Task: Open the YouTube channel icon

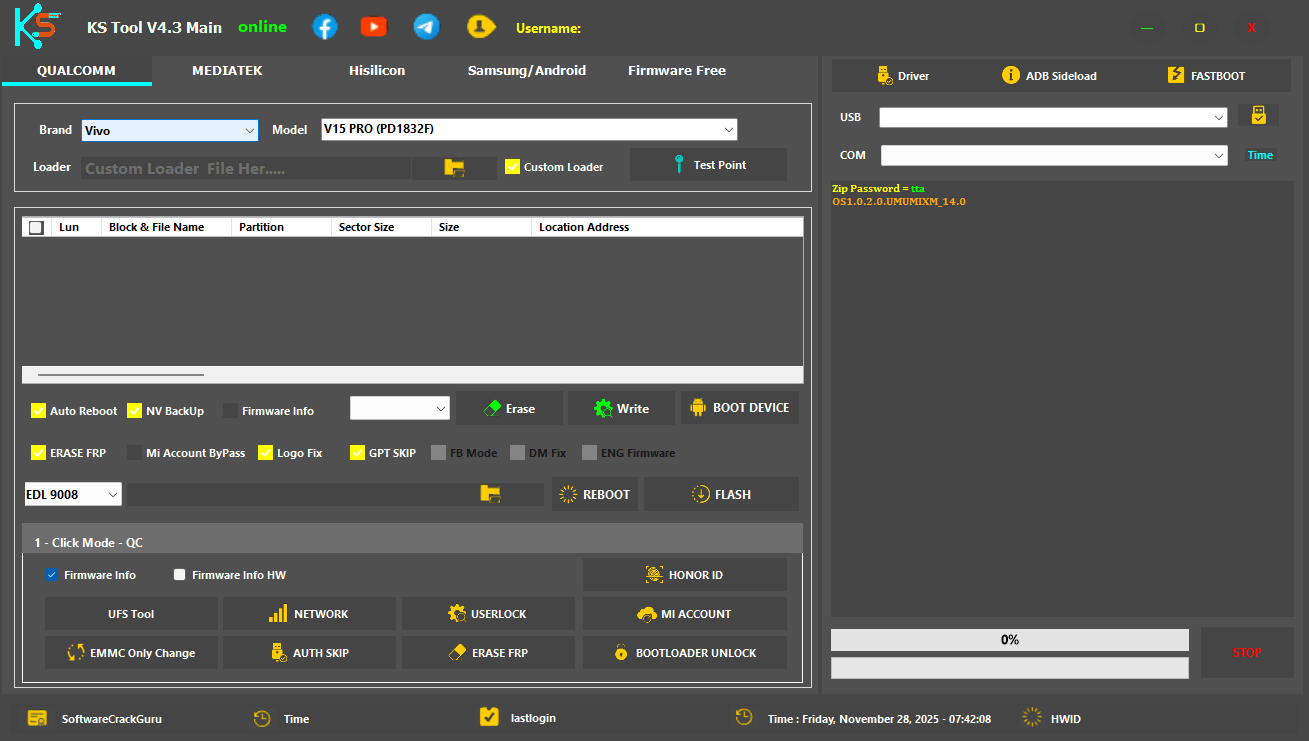Action: tap(373, 26)
